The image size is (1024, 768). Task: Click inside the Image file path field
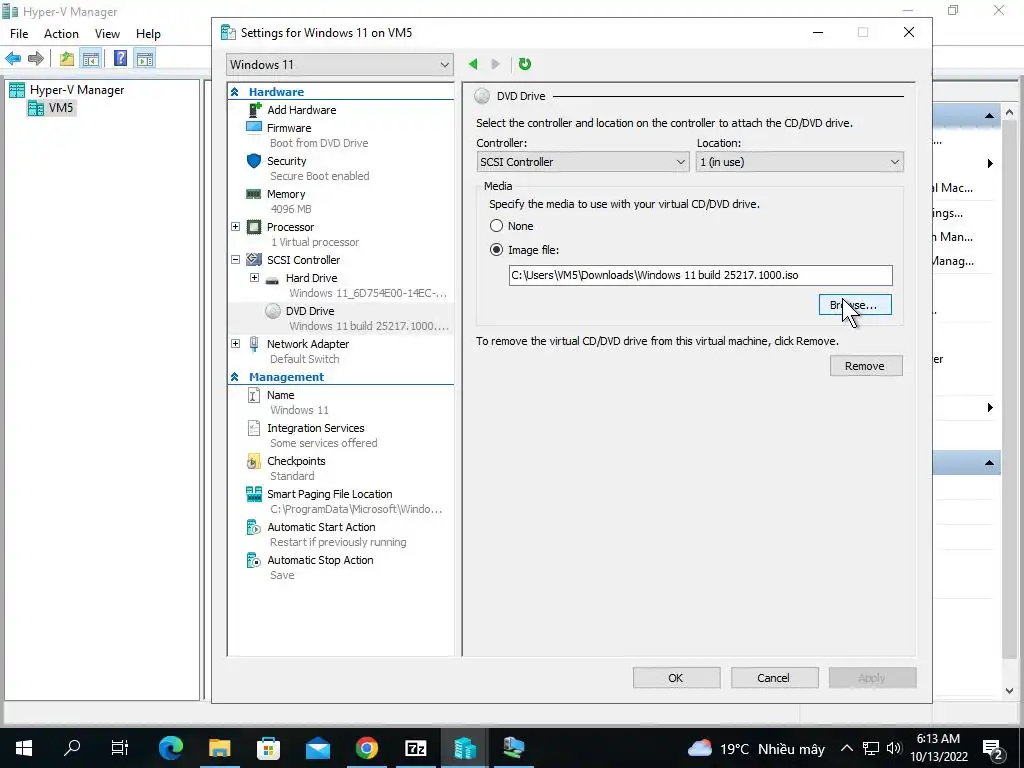coord(700,275)
